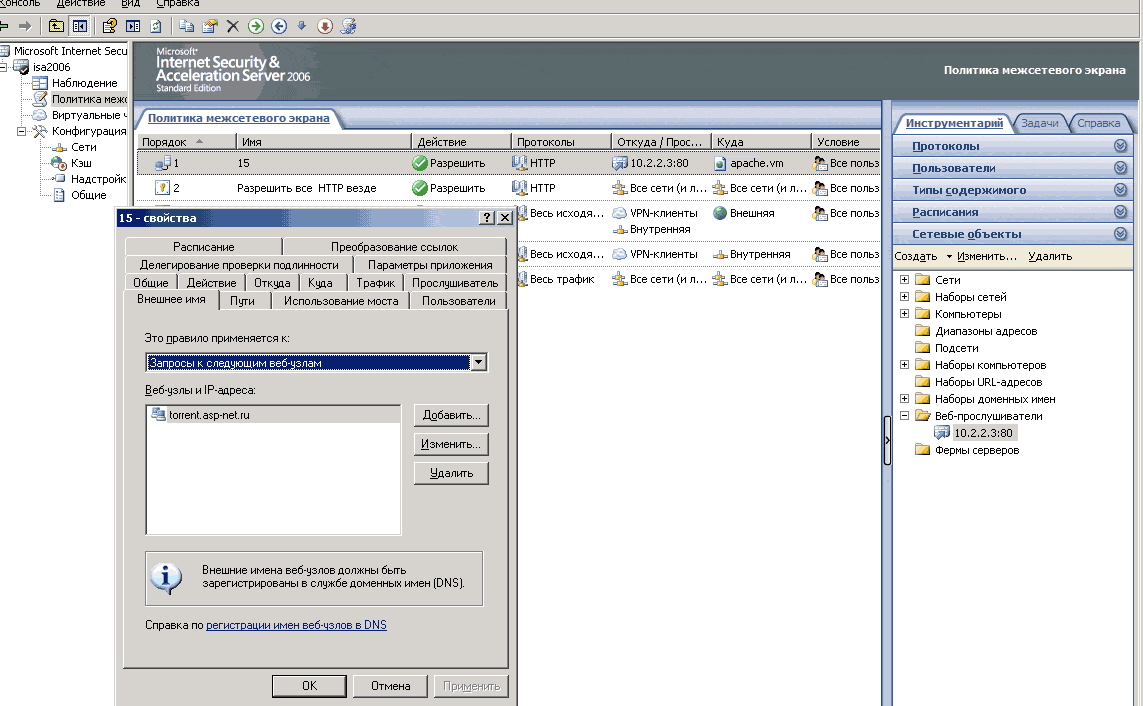Open the Преобразование ссылок tab
The height and width of the screenshot is (706, 1143).
394,246
